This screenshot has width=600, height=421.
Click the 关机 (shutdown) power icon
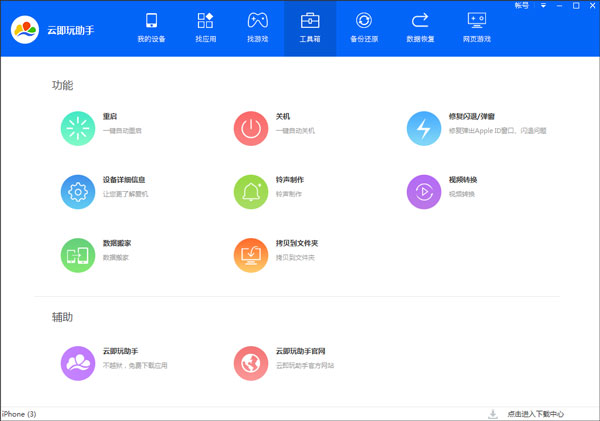click(249, 129)
